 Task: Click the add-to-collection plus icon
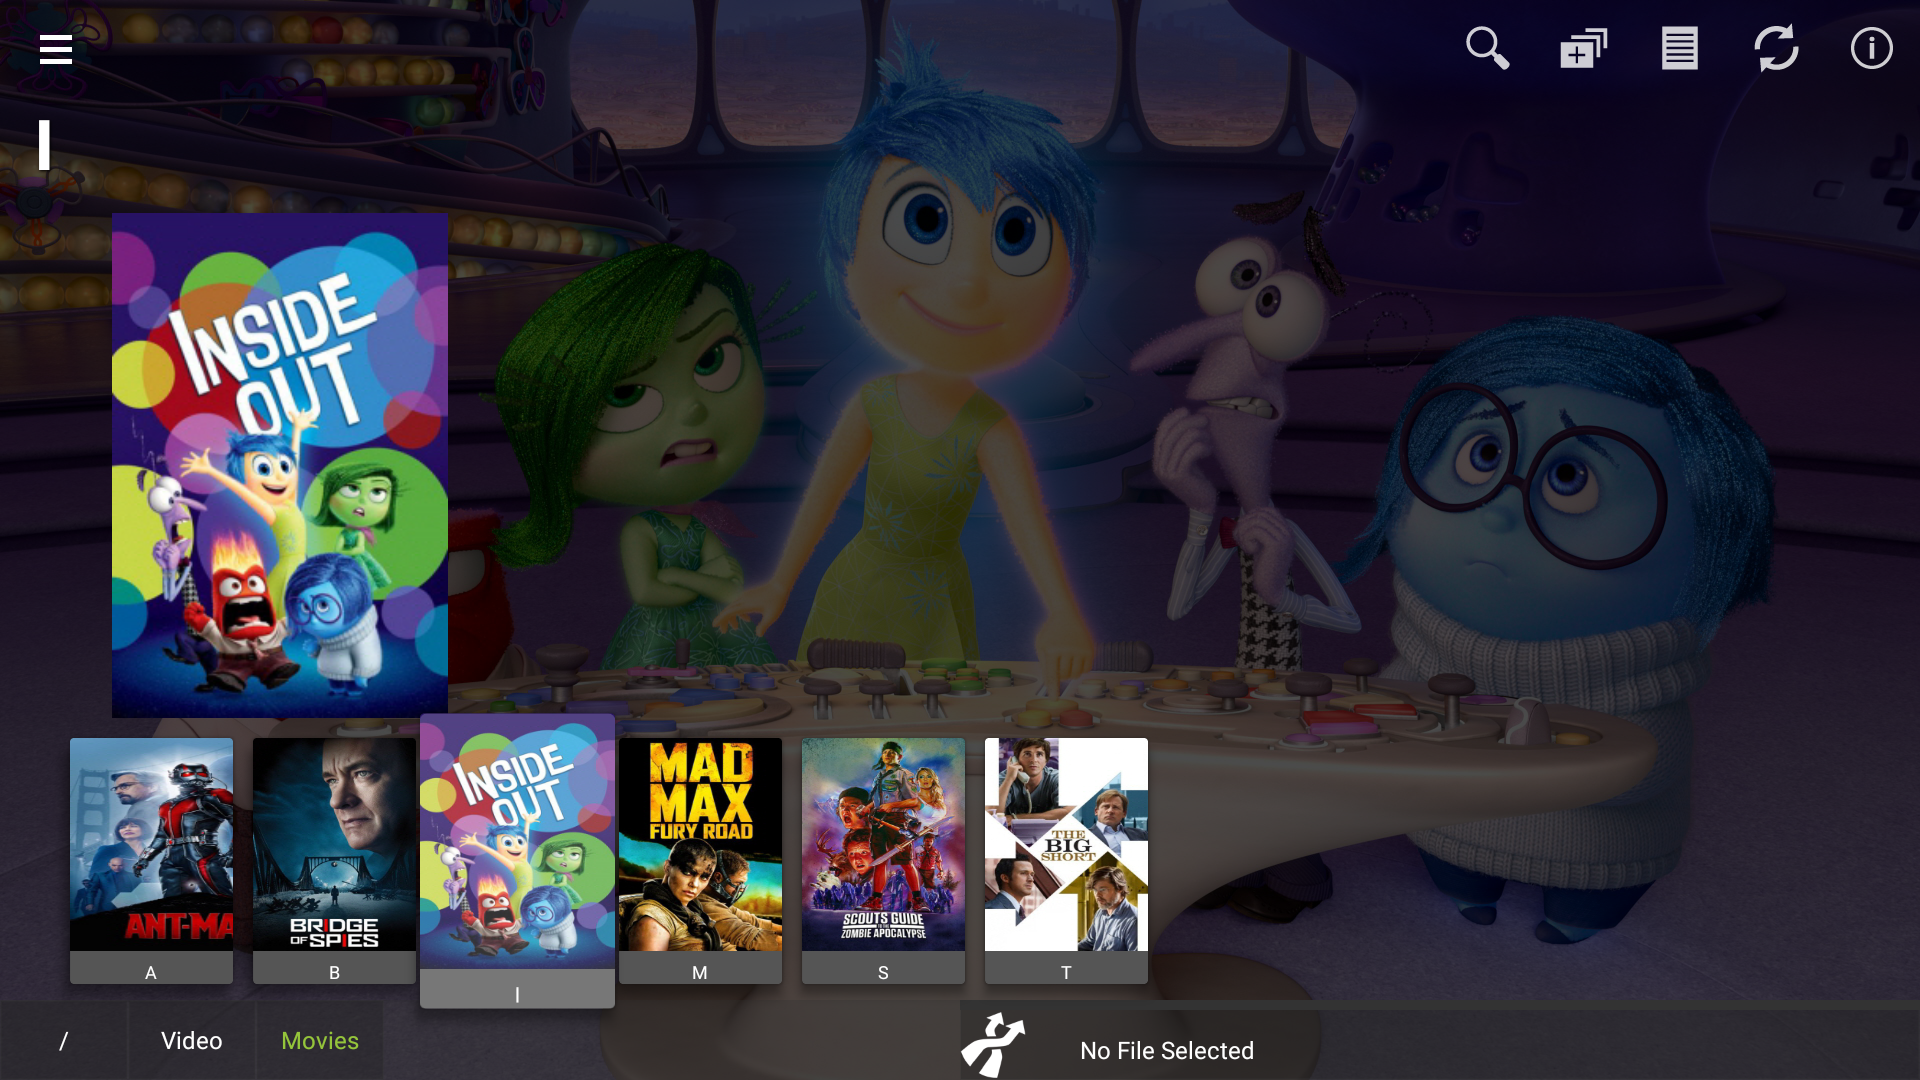click(x=1583, y=48)
